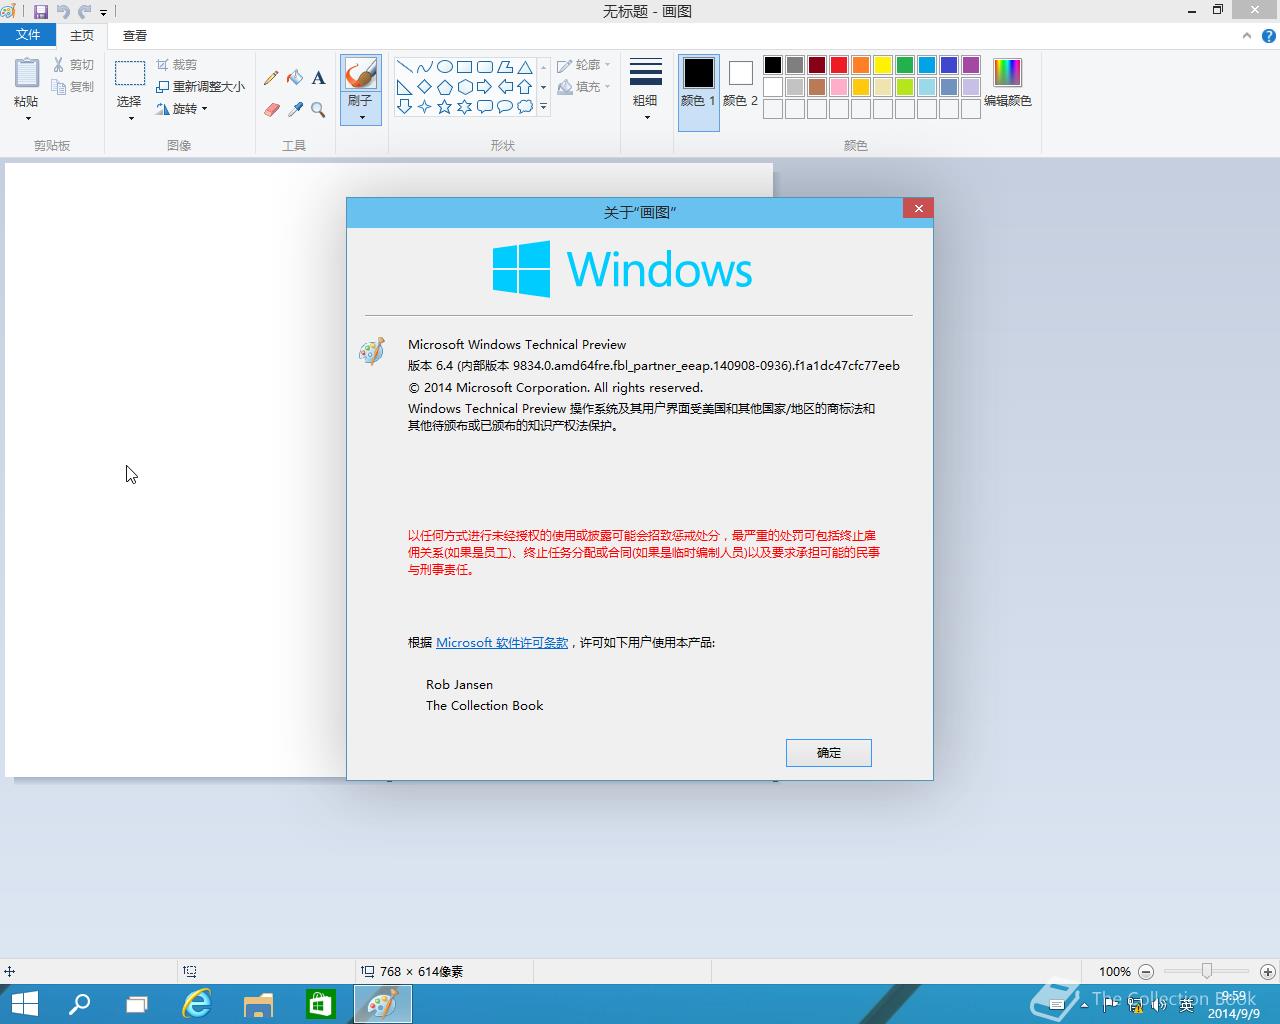Choose the Rectangle shape
The height and width of the screenshot is (1024, 1280).
(x=465, y=67)
